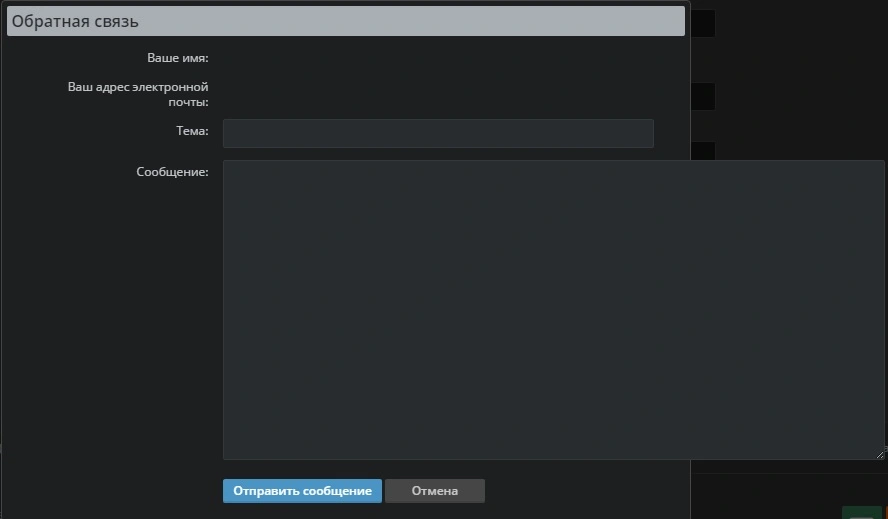Cancel the feedback form with Отмена
Screen dimensions: 888x519
coord(434,491)
